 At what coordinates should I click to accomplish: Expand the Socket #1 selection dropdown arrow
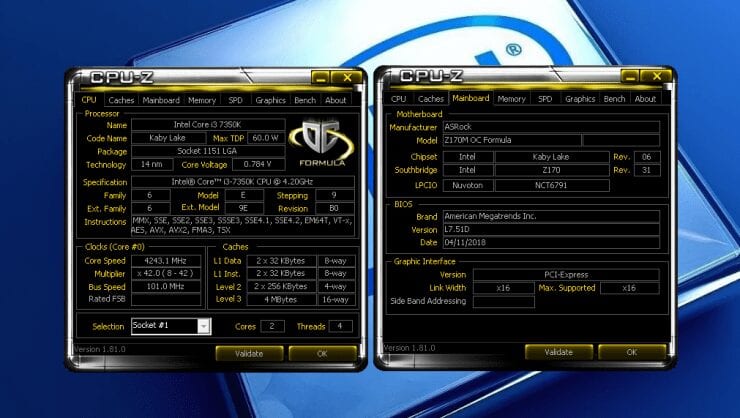(x=203, y=326)
